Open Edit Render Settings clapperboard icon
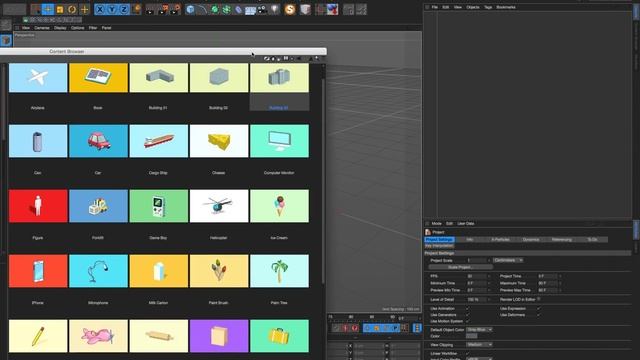The height and width of the screenshot is (360, 640). (x=175, y=9)
